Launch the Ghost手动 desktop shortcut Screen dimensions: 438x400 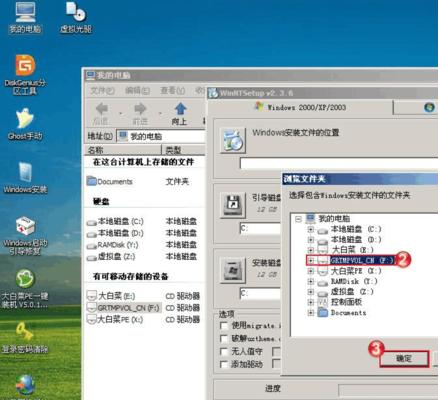pyautogui.click(x=25, y=119)
